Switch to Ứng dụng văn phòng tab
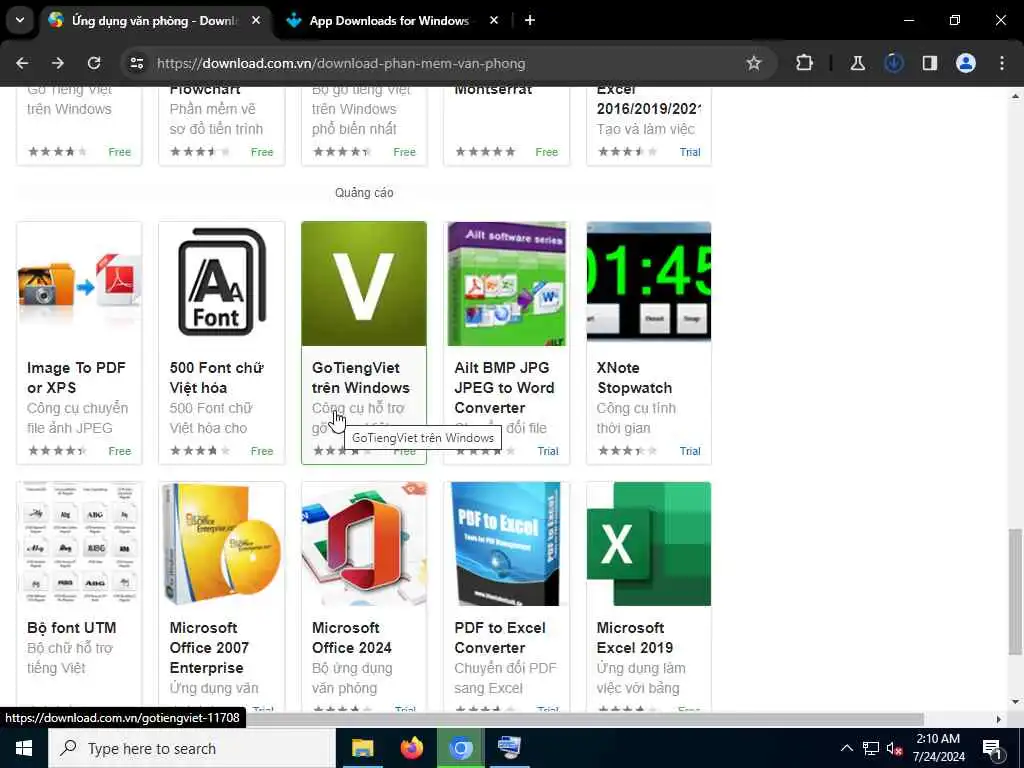 [x=153, y=21]
